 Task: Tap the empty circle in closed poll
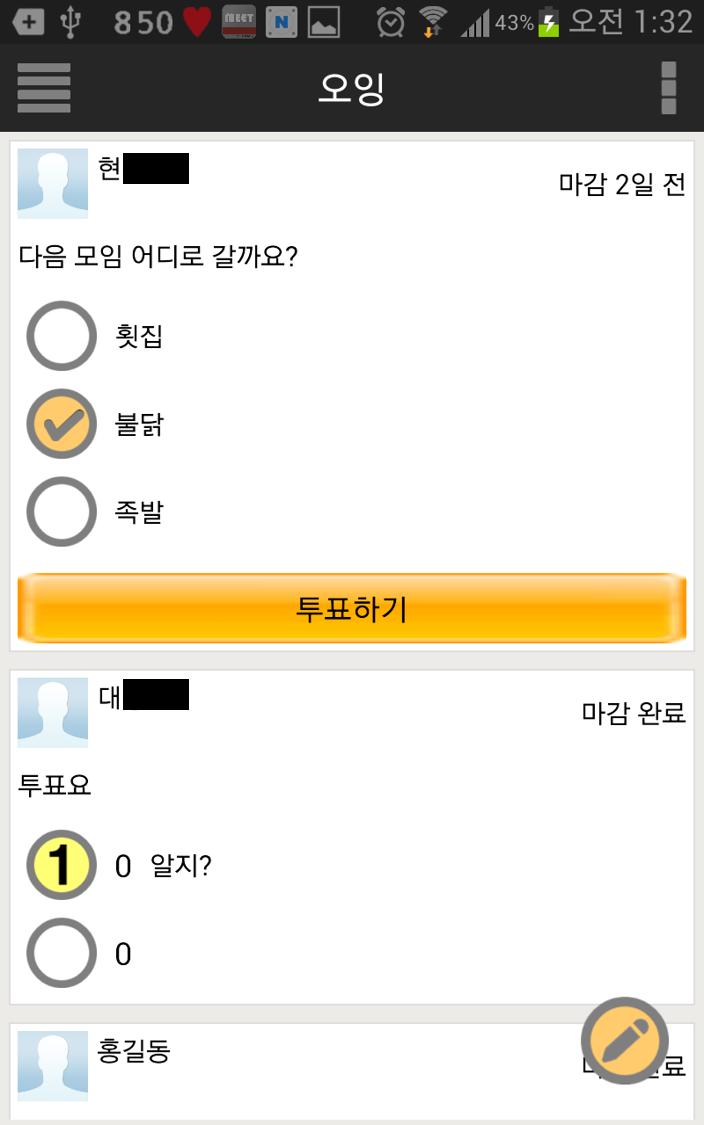(x=61, y=953)
